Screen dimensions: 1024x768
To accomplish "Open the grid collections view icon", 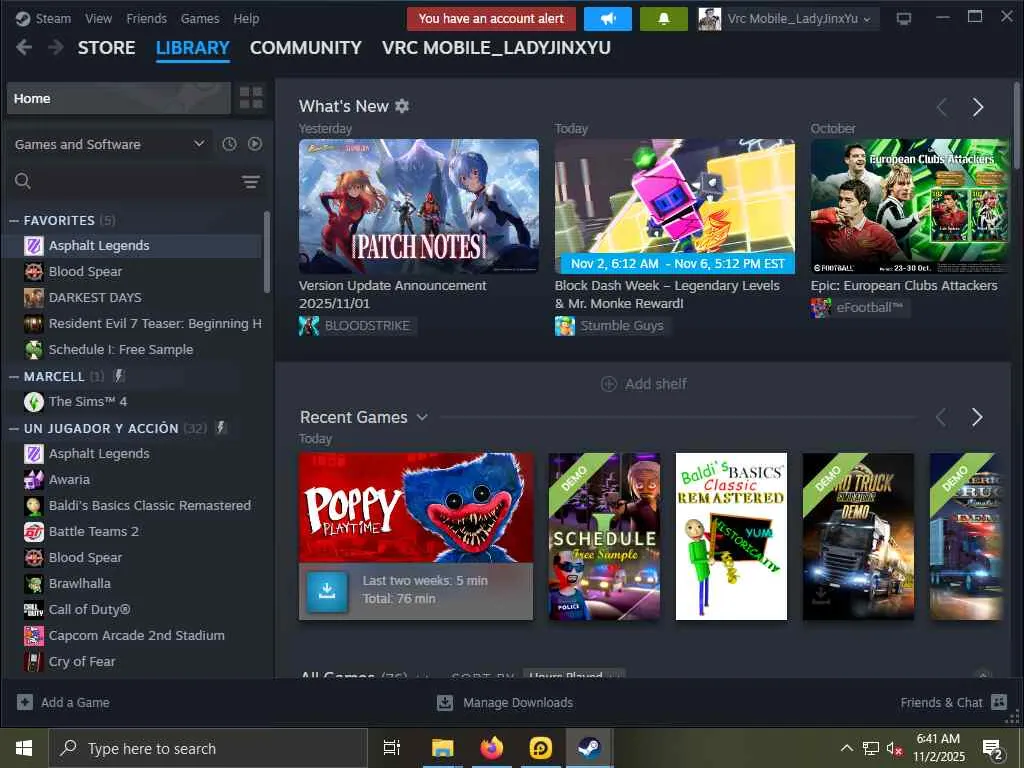I will (x=251, y=98).
